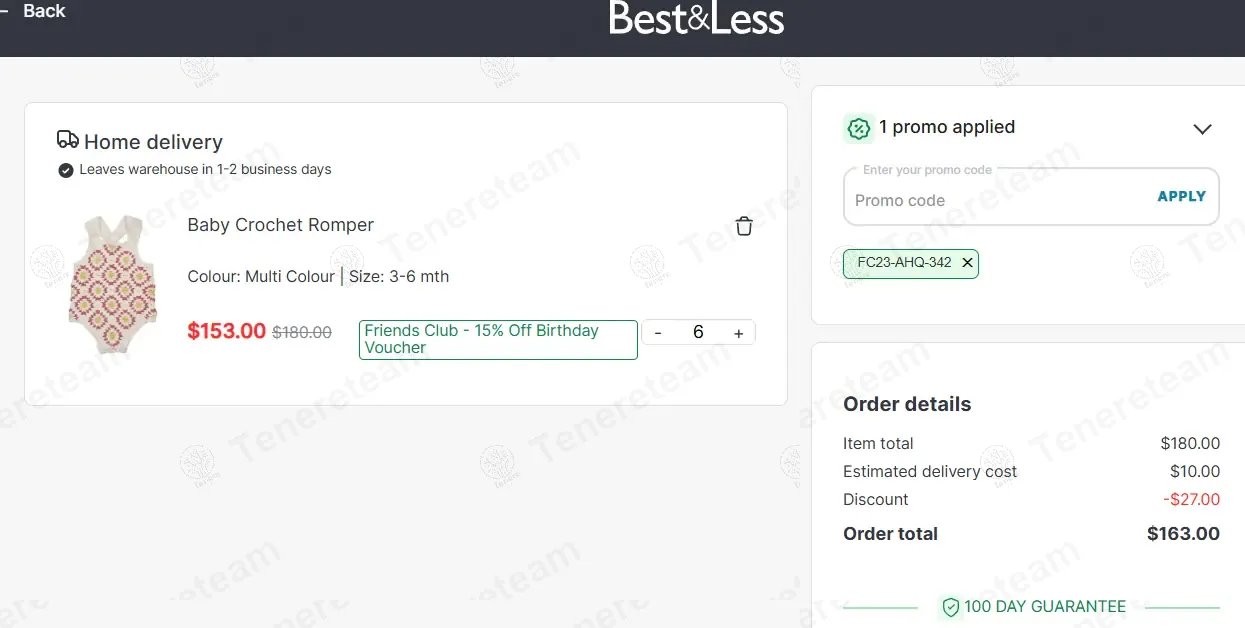Increase romper quantity with plus button
The image size is (1245, 628).
(739, 333)
